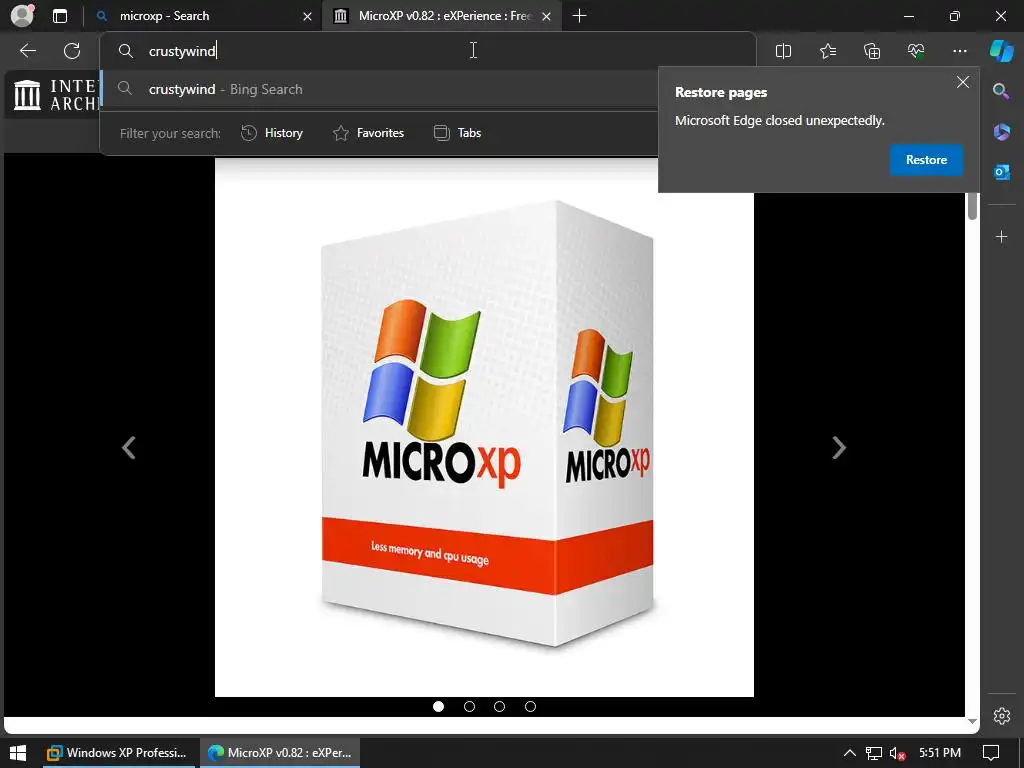Click the page vertical scrollbar thumb
Image resolution: width=1024 pixels, height=768 pixels.
972,206
